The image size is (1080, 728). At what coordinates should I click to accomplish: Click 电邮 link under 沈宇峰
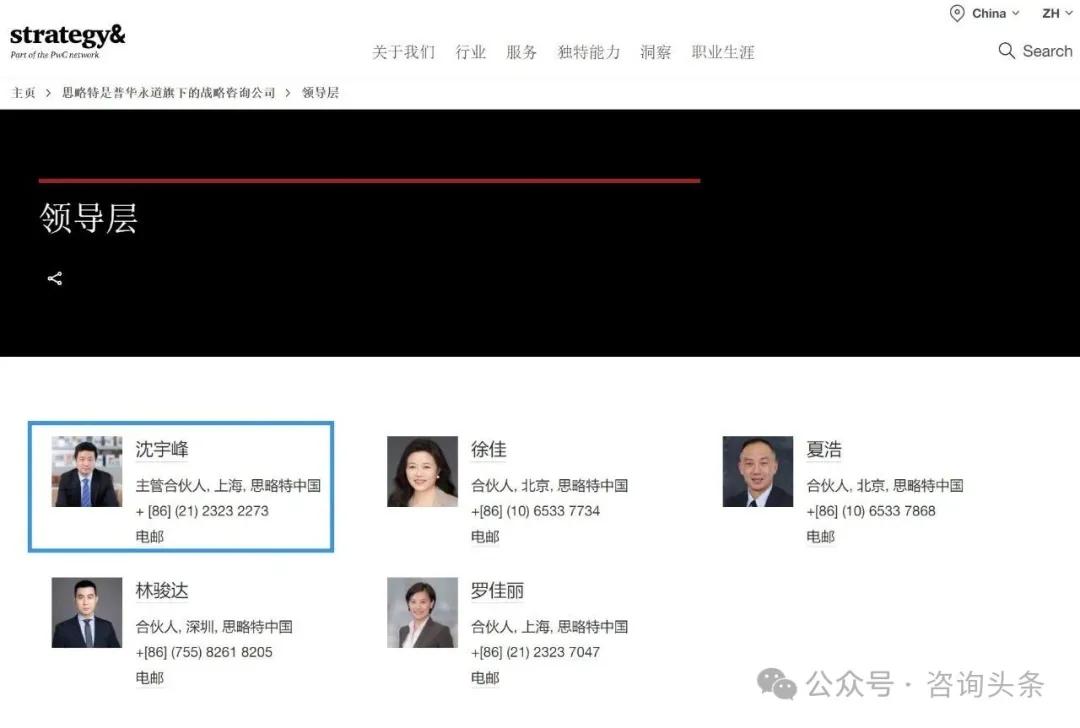149,537
